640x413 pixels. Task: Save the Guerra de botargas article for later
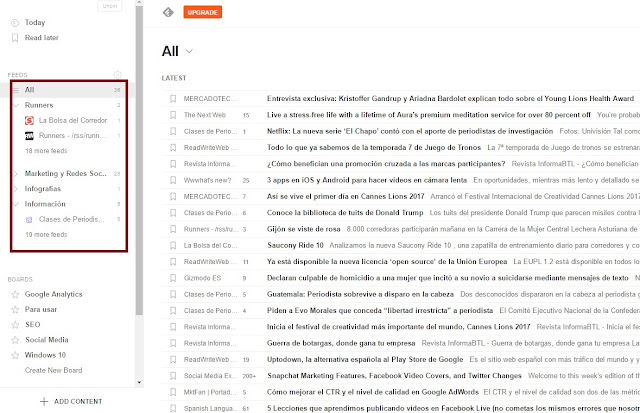[x=173, y=344]
